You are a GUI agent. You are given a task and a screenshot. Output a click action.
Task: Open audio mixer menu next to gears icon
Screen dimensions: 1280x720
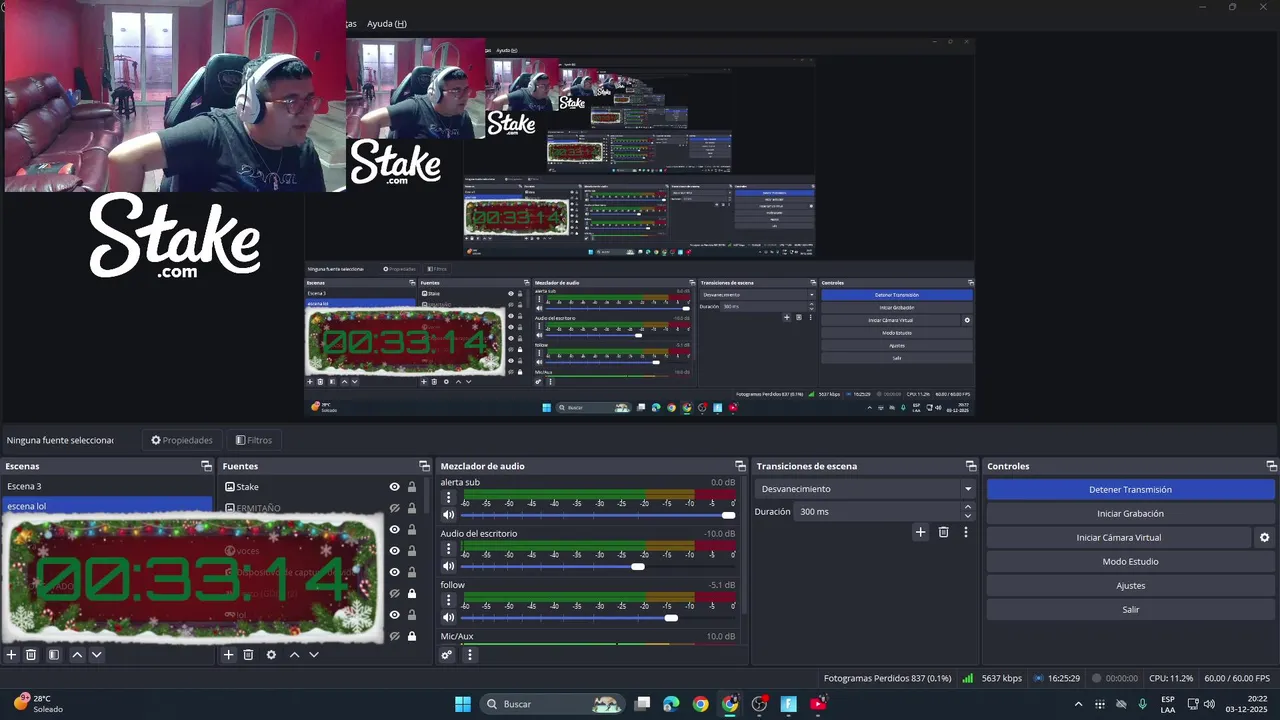(x=469, y=655)
